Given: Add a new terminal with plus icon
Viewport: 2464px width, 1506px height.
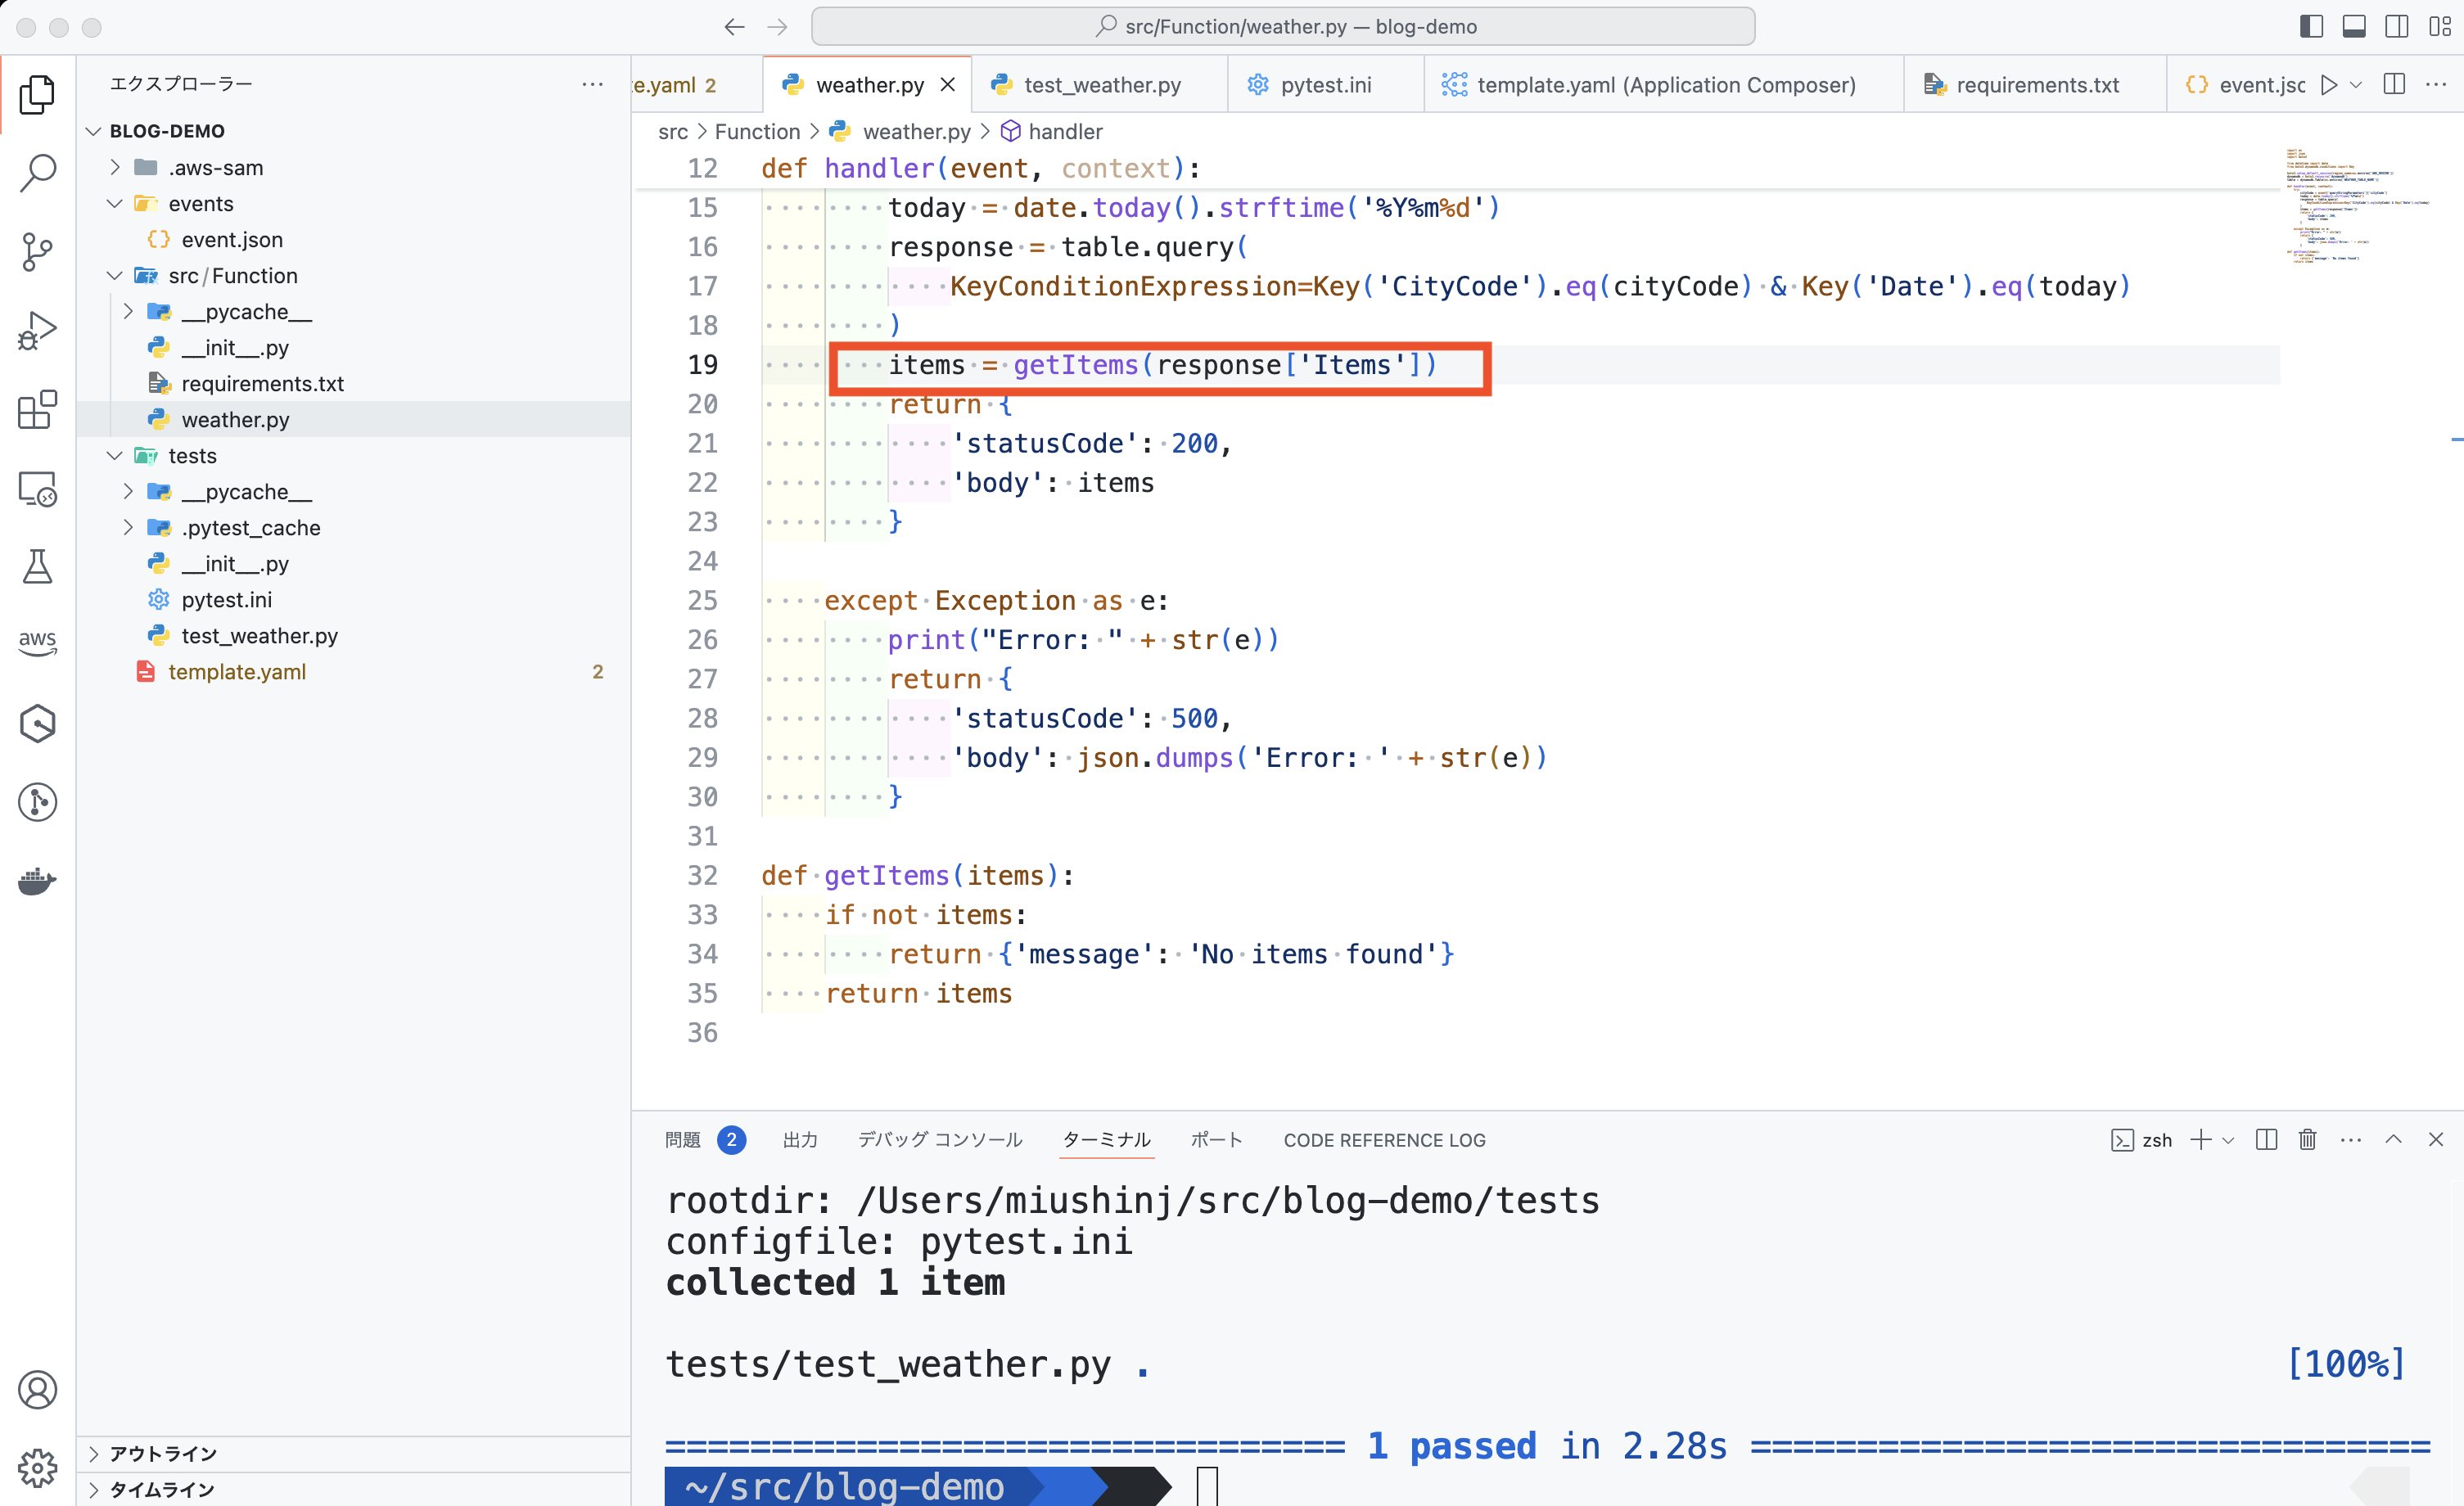Looking at the screenshot, I should click(x=2200, y=1139).
